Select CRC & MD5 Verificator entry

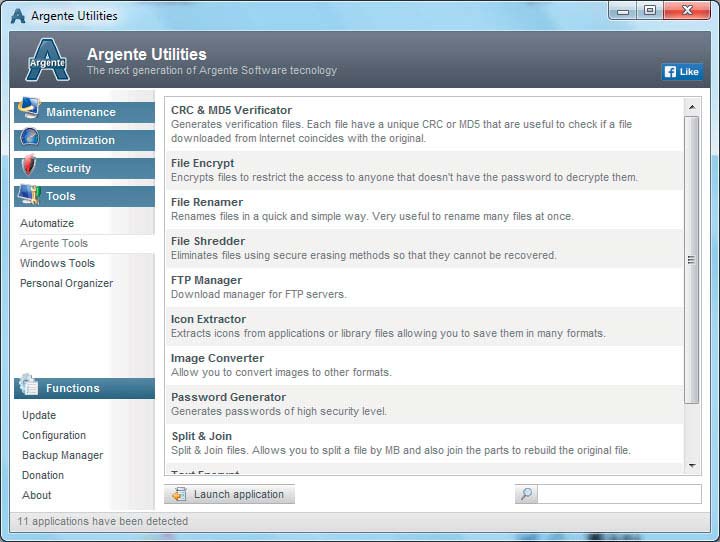coord(424,124)
